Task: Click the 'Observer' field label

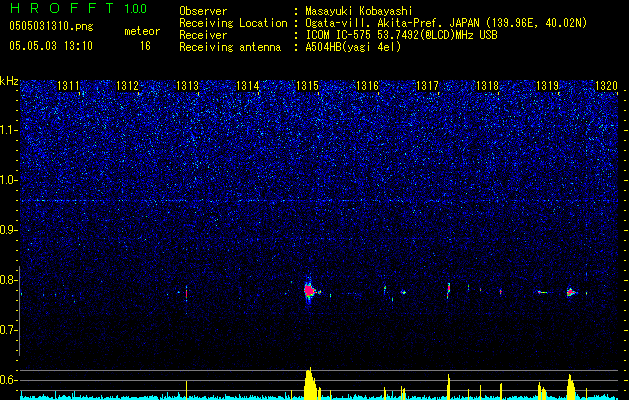Action: [203, 11]
